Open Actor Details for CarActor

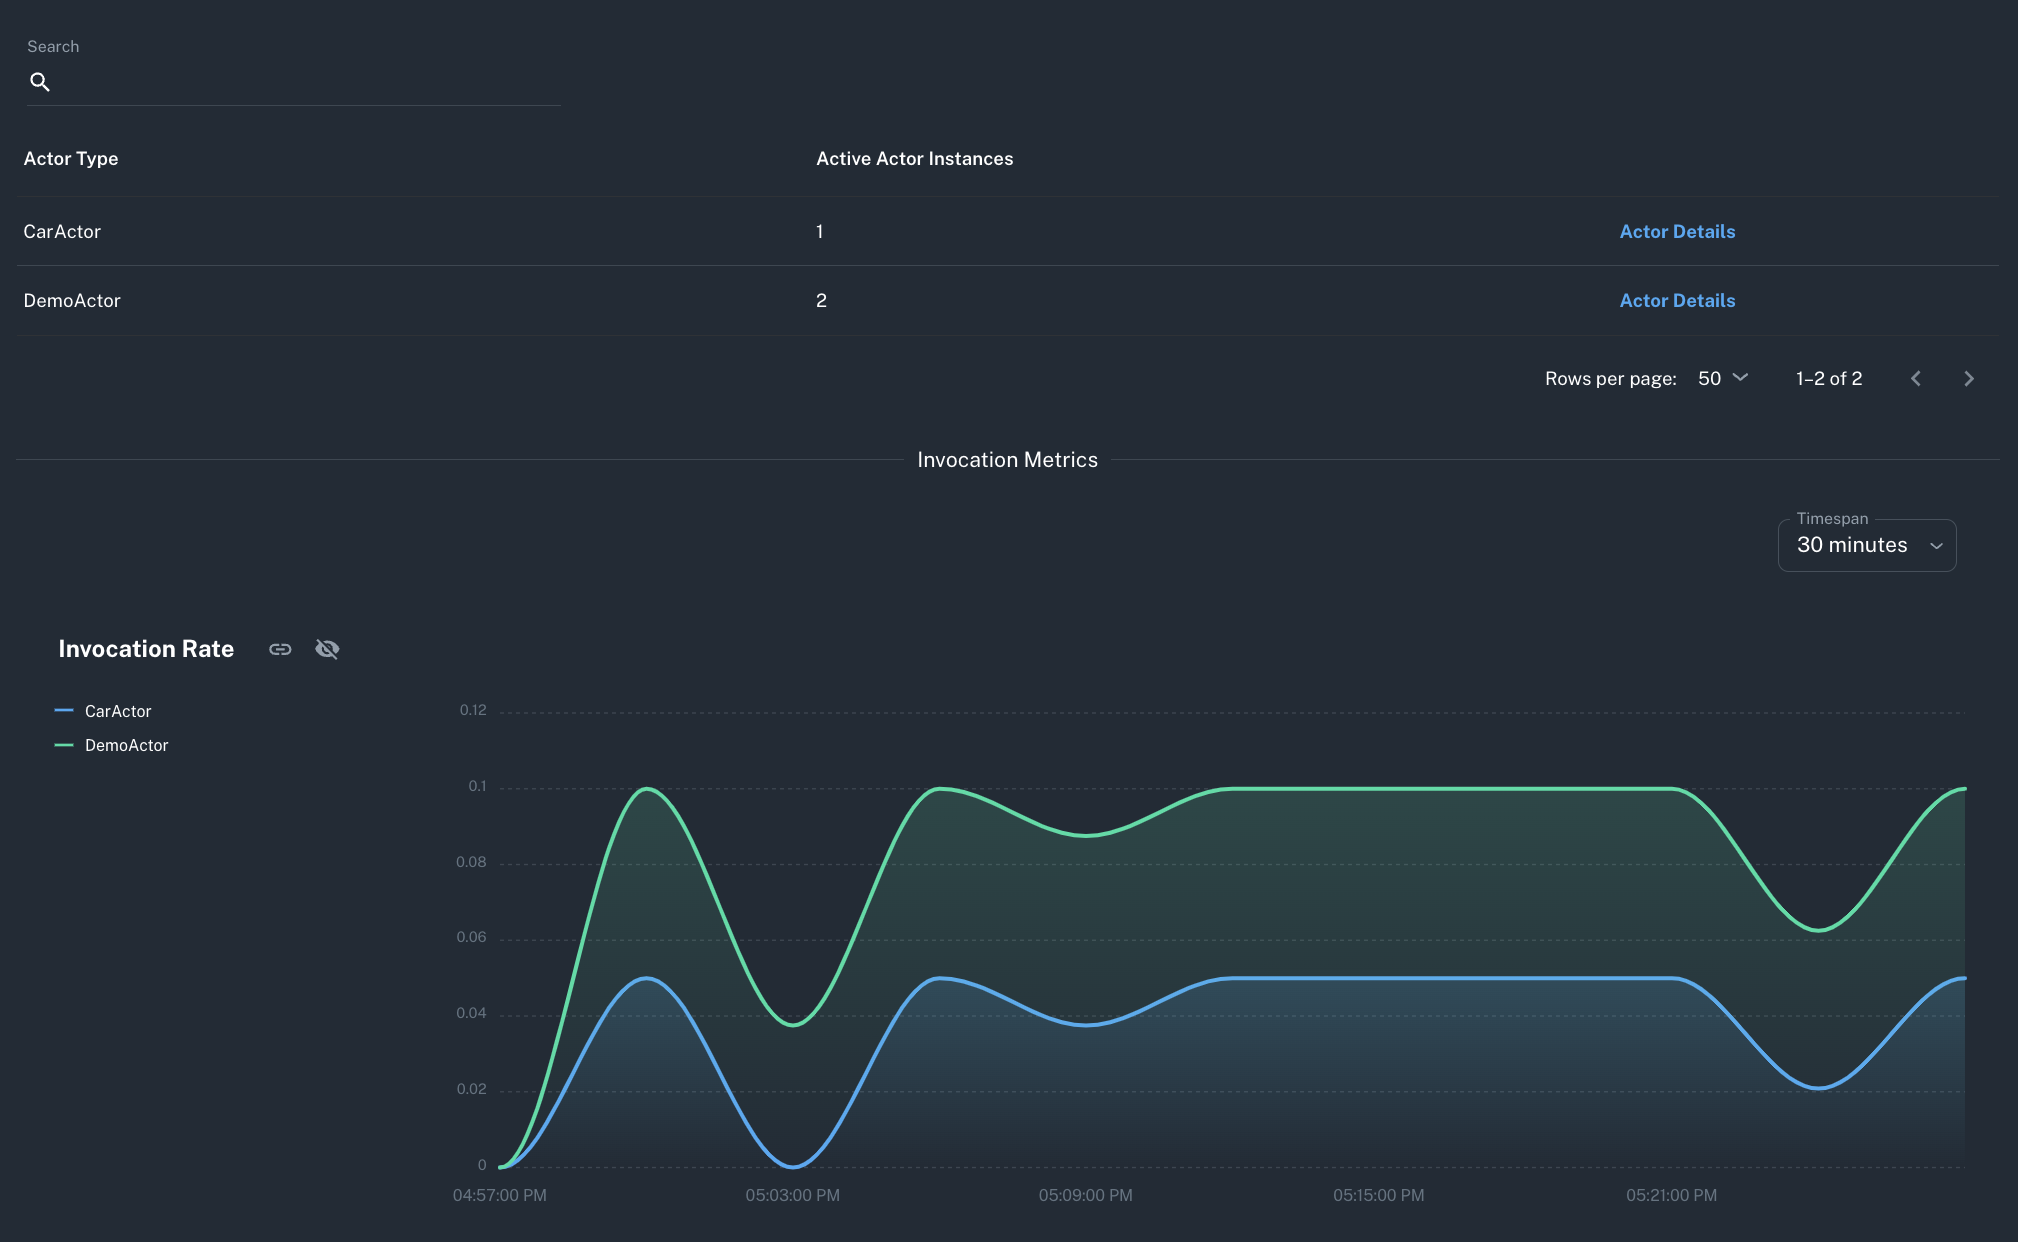tap(1677, 231)
